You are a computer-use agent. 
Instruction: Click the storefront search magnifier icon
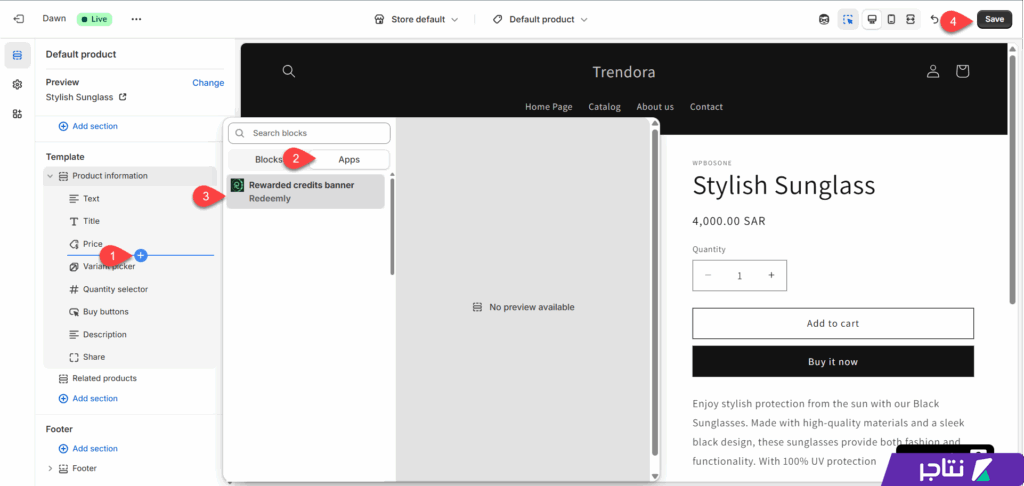[289, 71]
